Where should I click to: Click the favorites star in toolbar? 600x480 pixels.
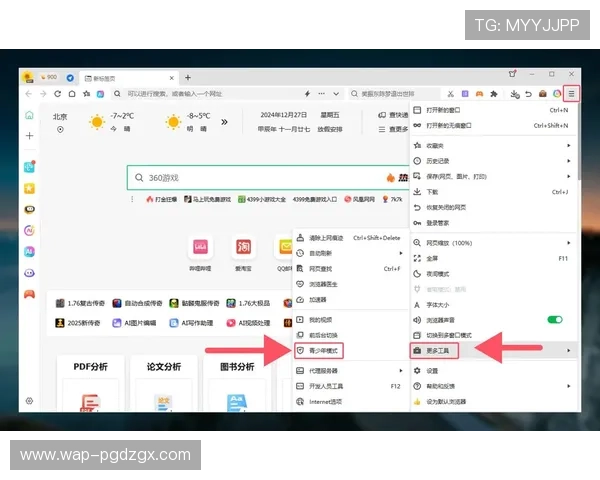click(86, 94)
